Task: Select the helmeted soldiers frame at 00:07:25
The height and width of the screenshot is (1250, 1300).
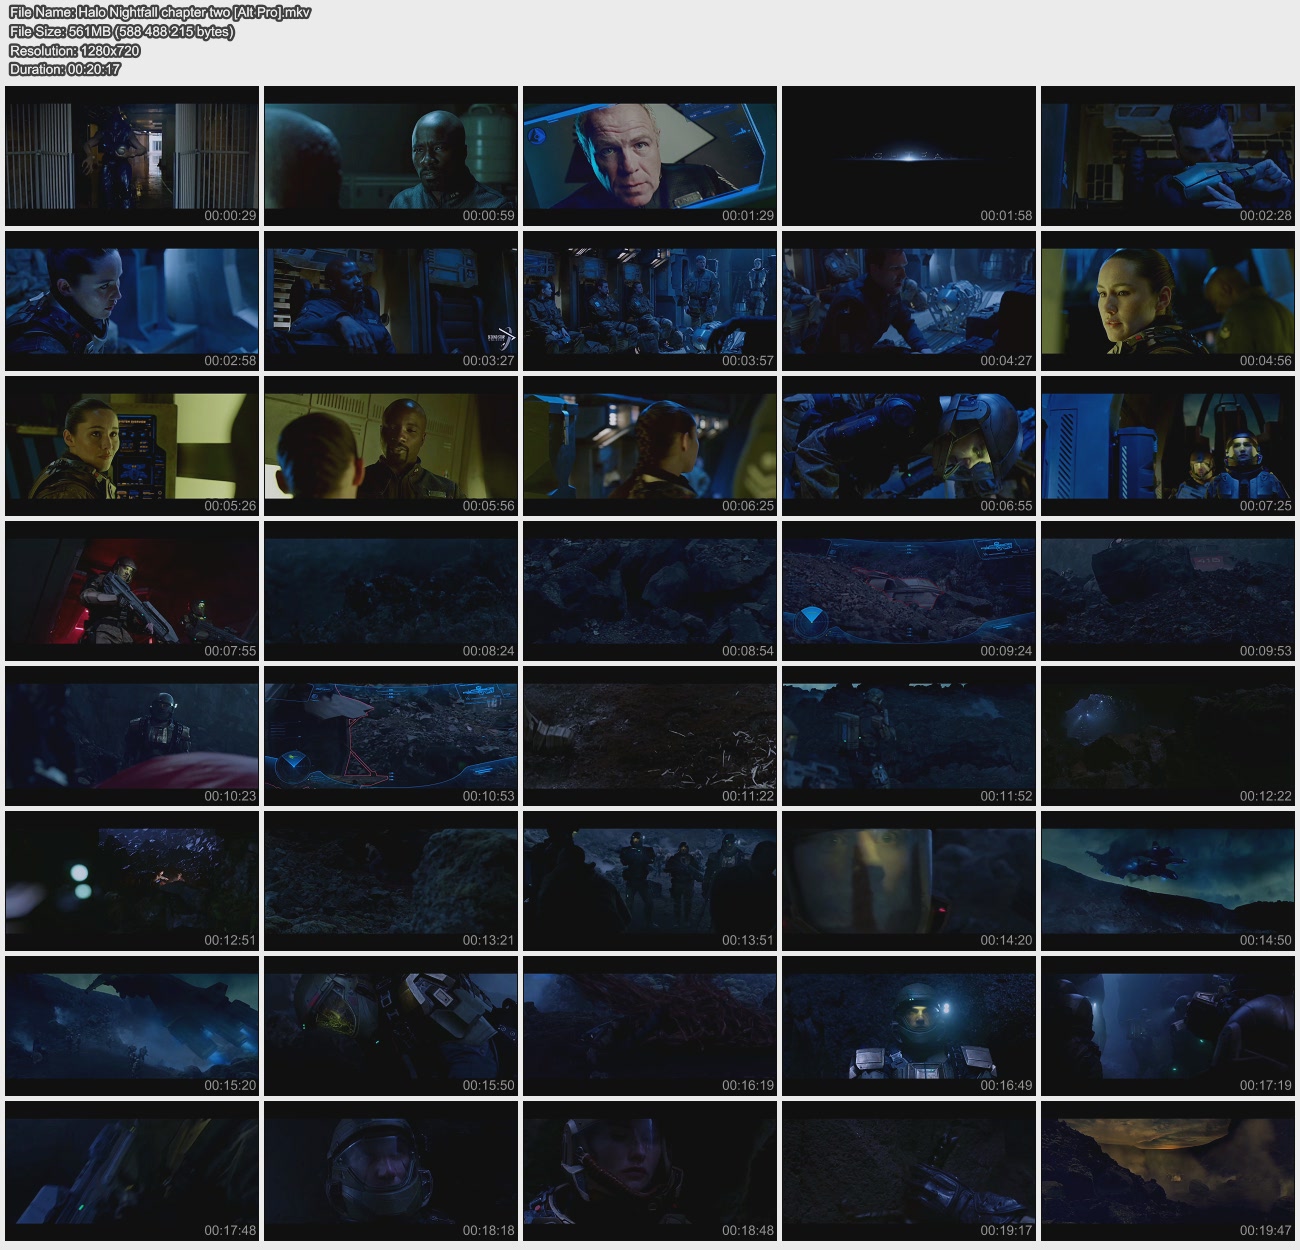Action: click(1167, 446)
